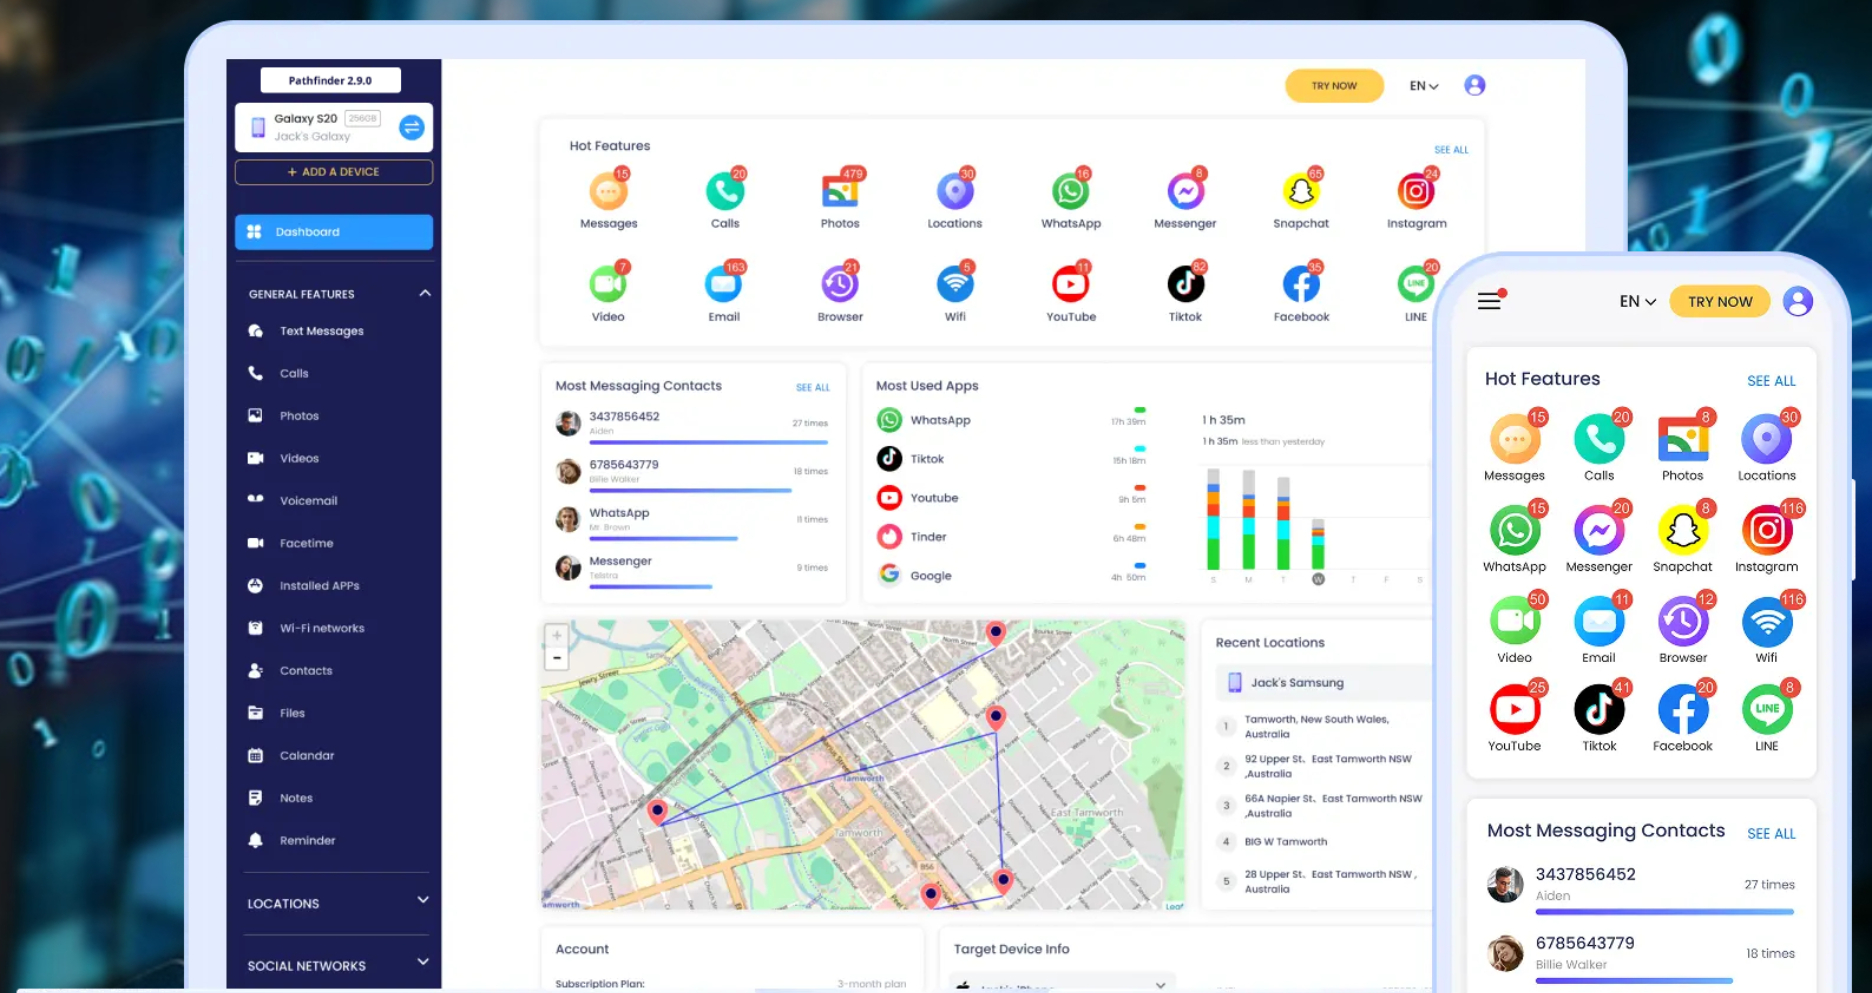Tap See All beside phone Most Messaging Contacts

(1771, 833)
